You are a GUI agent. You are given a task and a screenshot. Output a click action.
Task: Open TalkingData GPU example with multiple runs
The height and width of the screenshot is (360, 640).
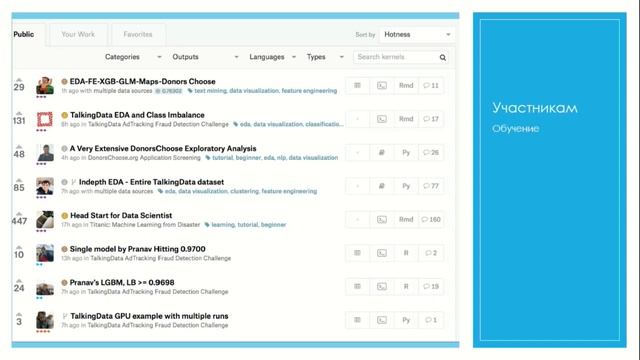coord(149,316)
